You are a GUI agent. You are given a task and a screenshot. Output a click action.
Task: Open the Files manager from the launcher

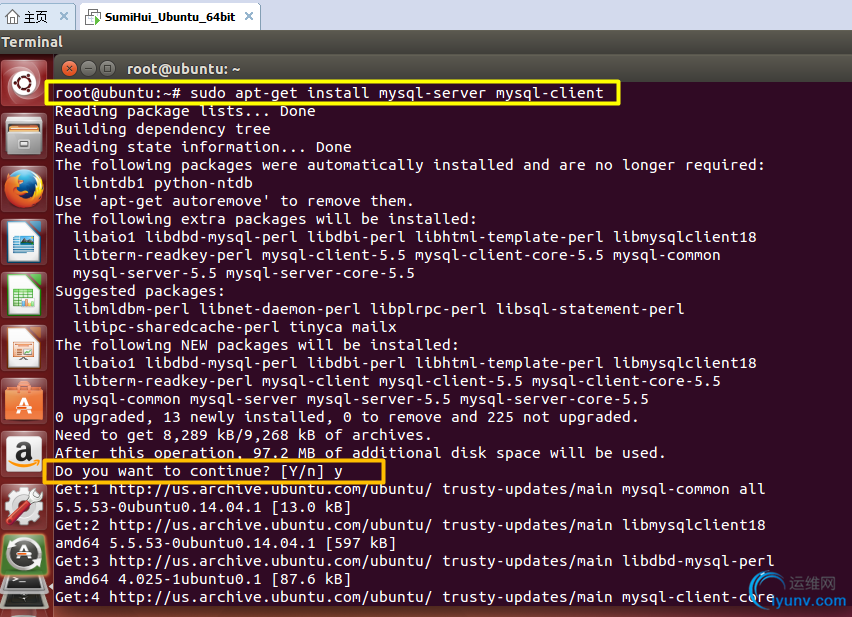point(24,136)
